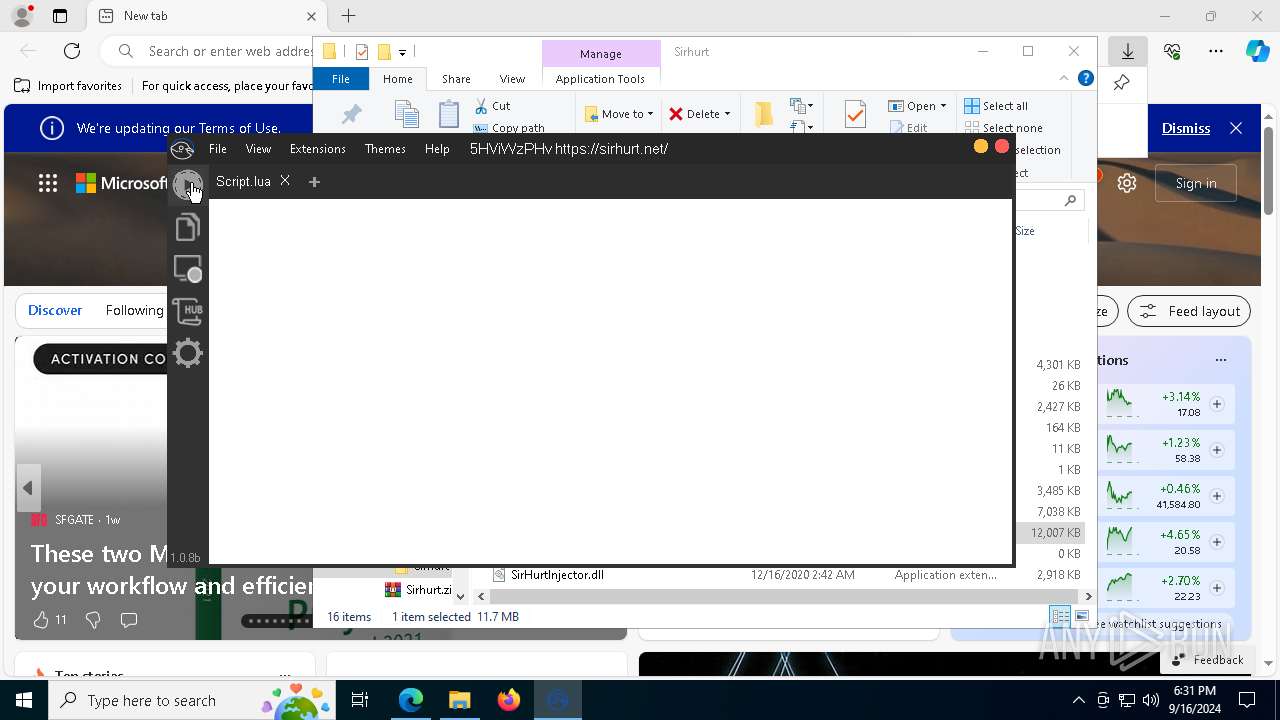Open Copilot icon in Edge toolbar

1257,51
